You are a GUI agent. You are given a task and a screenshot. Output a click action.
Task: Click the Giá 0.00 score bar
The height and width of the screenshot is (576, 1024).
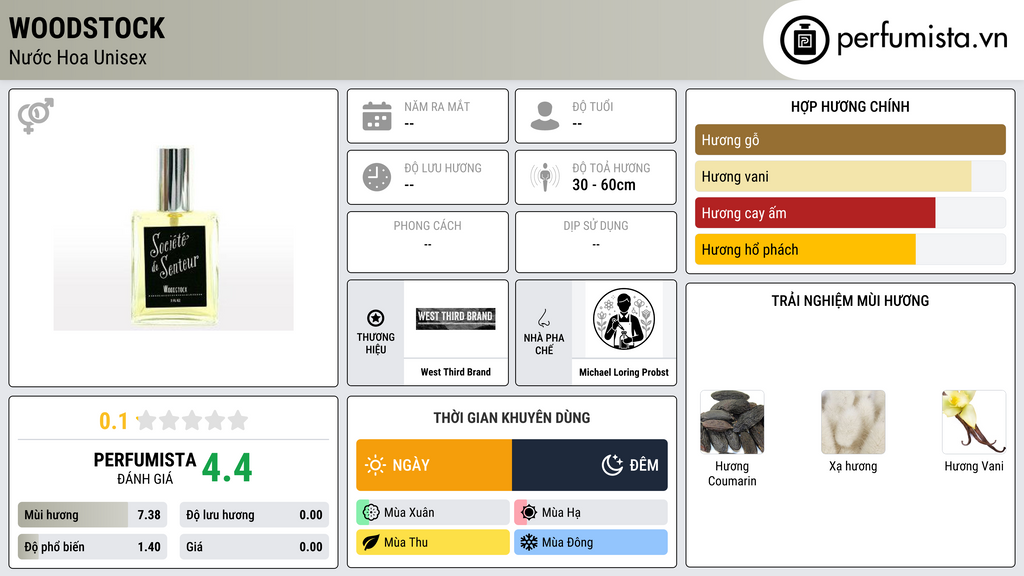(x=254, y=547)
